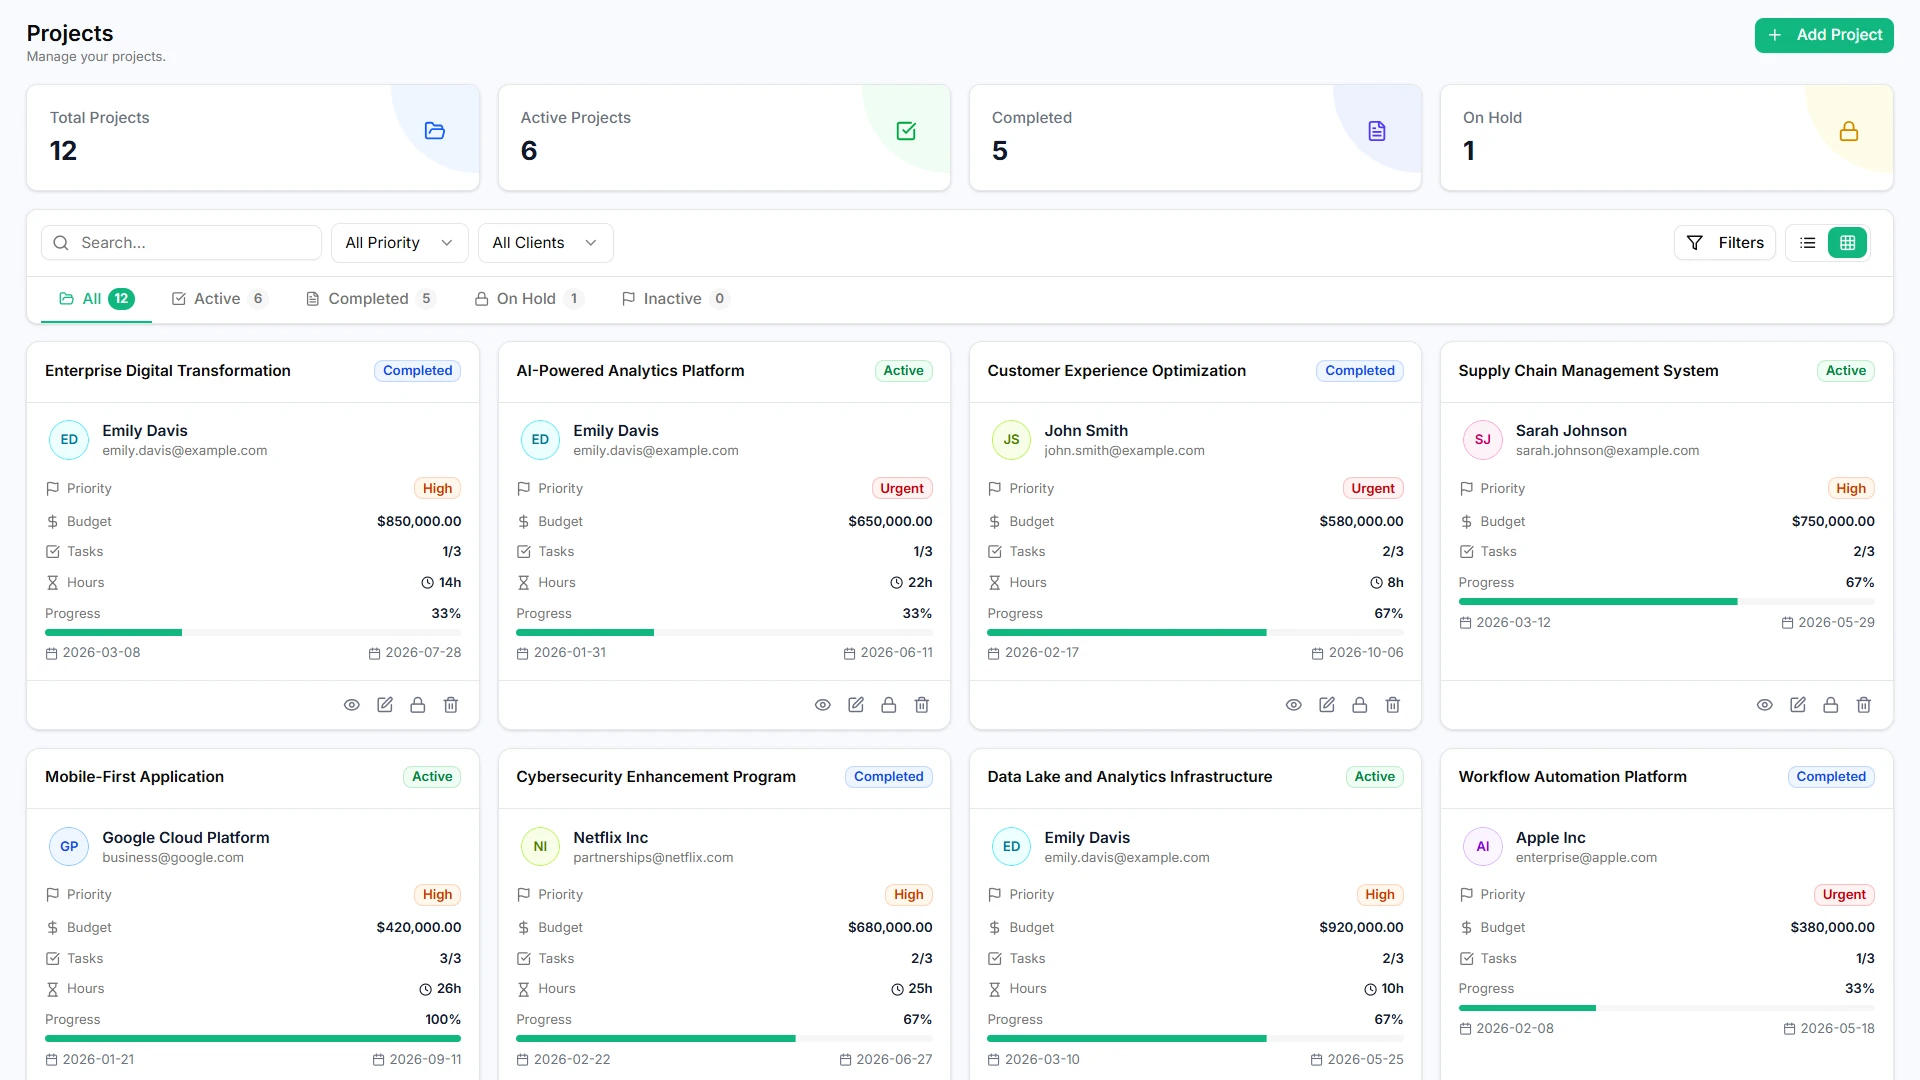This screenshot has width=1920, height=1080.
Task: Edit the Supply Chain Management System project
Action: (x=1797, y=705)
